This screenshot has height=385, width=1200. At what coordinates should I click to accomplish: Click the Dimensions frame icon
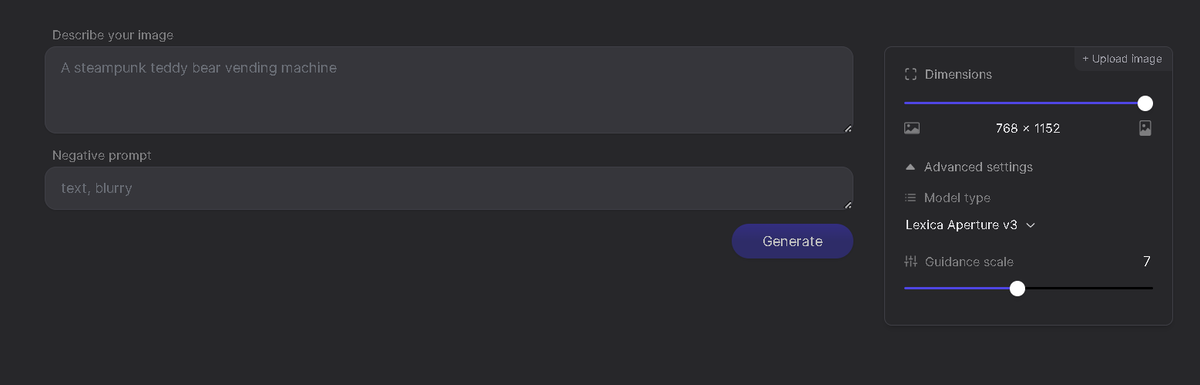[910, 74]
